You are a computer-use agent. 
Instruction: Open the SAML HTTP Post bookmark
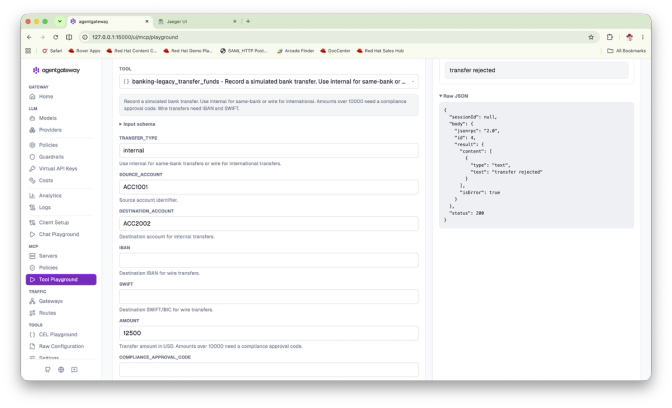[x=243, y=51]
